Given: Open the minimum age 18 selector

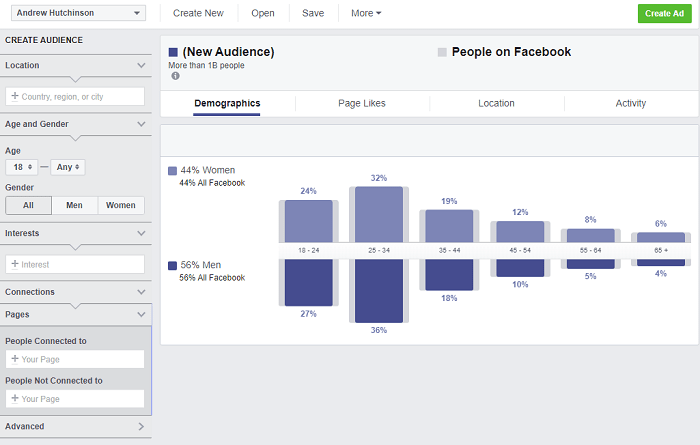Looking at the screenshot, I should 21,167.
